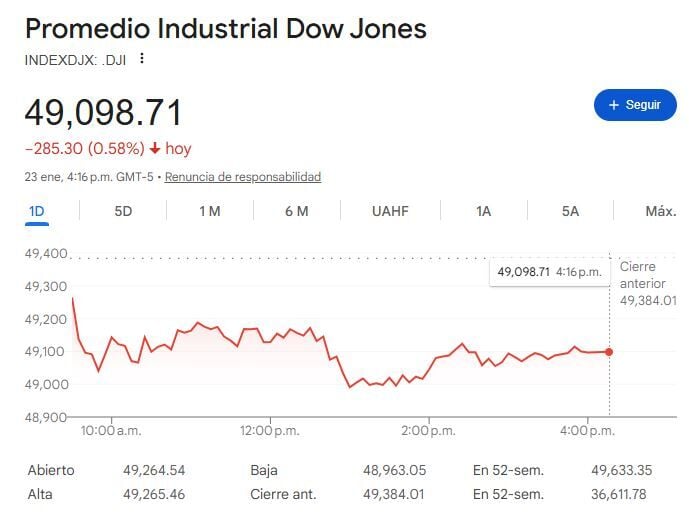Viewport: 689px width, 526px height.
Task: Click the 49,098.71 4:16 p.m. chart tooltip
Action: pyautogui.click(x=549, y=272)
